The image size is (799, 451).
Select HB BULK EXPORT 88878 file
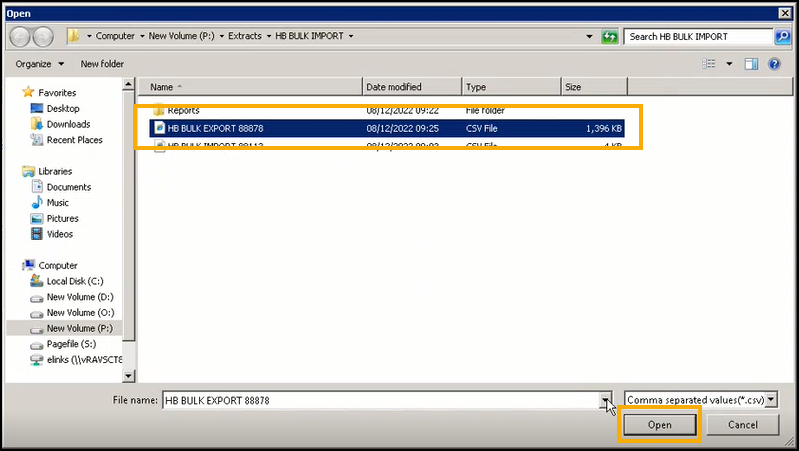pyautogui.click(x=215, y=128)
